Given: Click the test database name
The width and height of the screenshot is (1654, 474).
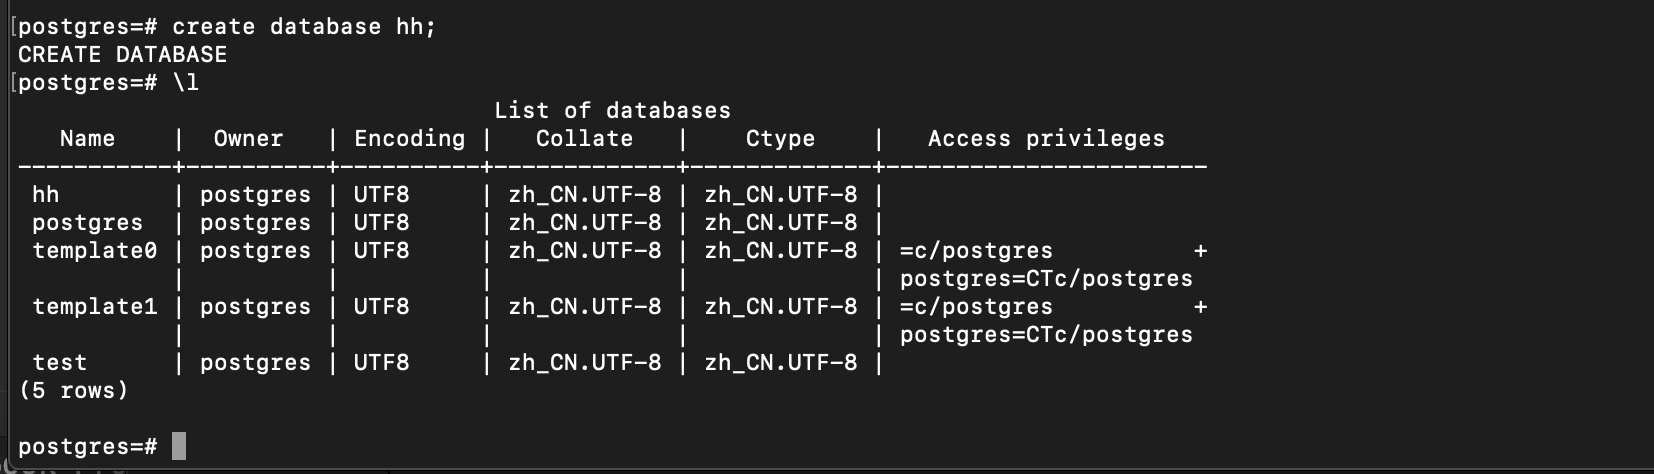Looking at the screenshot, I should (59, 363).
